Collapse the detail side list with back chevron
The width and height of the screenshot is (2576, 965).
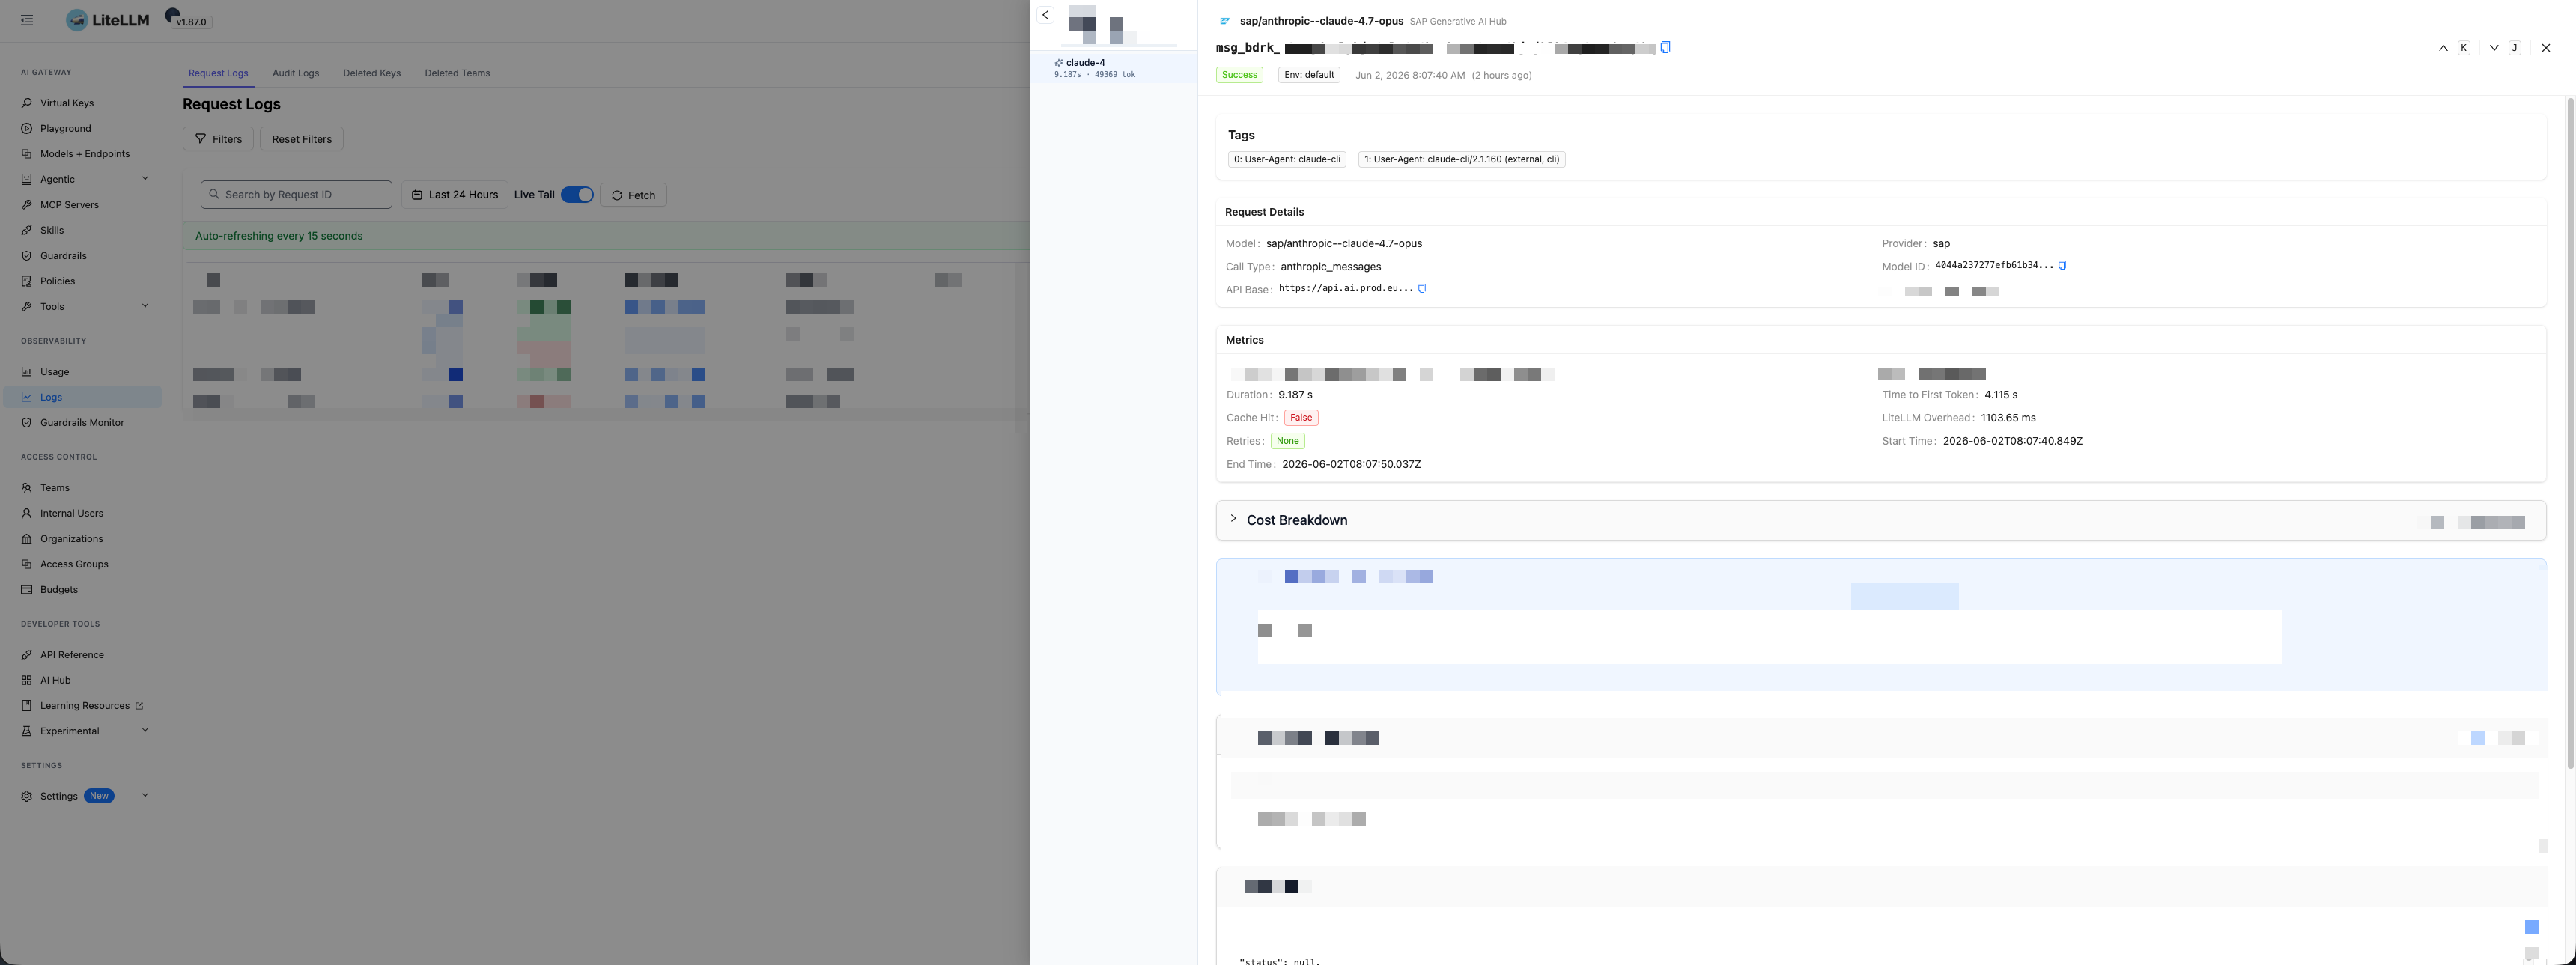1045,15
